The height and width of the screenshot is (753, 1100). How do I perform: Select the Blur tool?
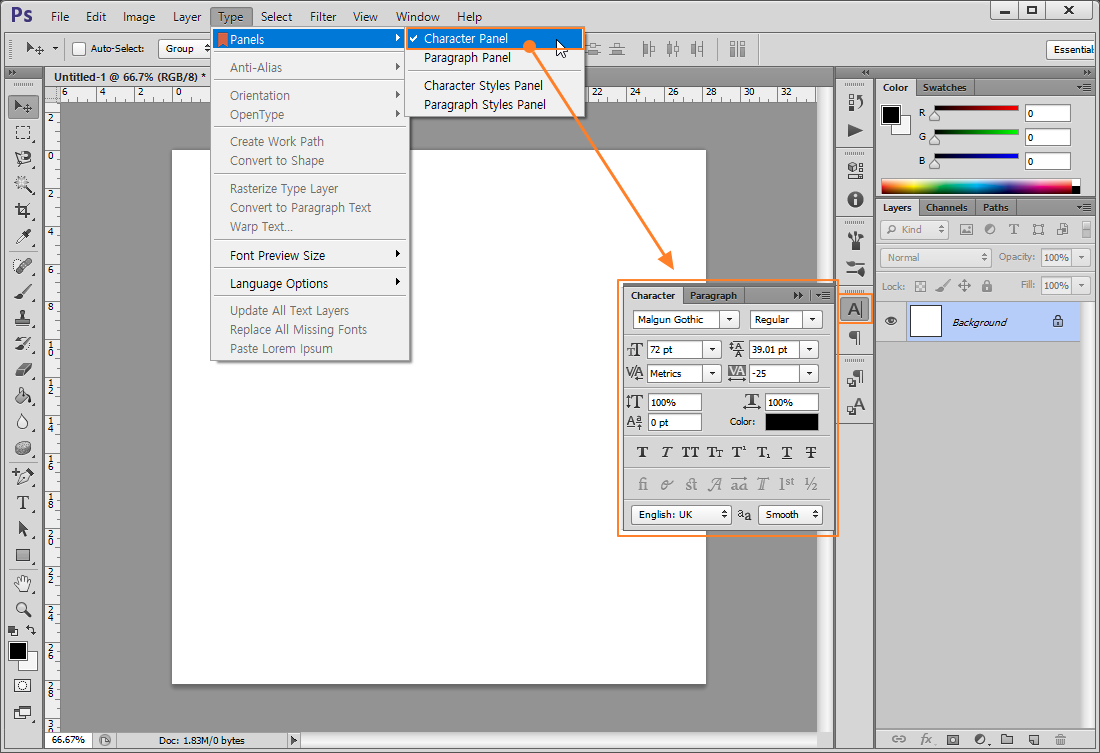[x=23, y=422]
